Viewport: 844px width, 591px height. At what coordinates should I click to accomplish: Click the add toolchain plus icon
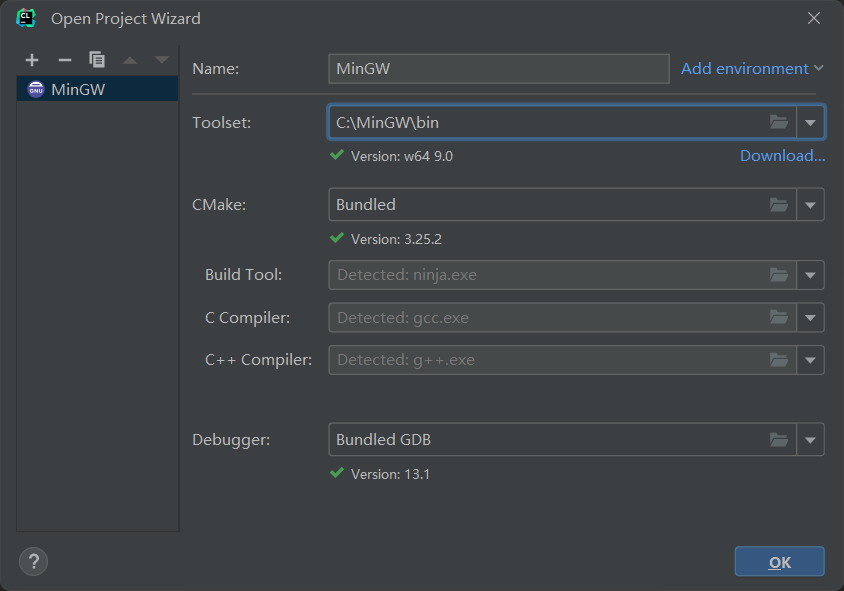[x=32, y=60]
